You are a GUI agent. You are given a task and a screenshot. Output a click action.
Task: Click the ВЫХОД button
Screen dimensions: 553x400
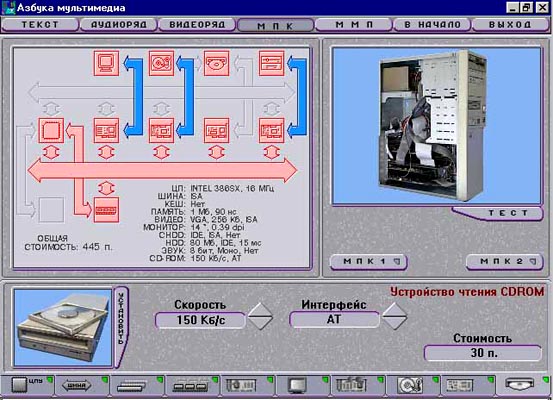coord(510,25)
